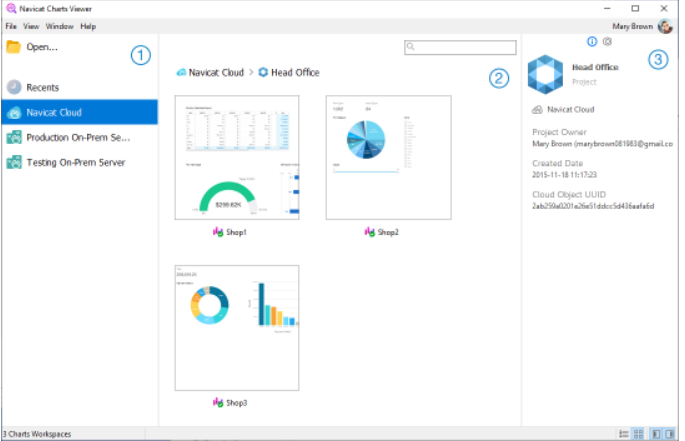Click Head Office icon in breadcrumb
Viewport: 685px width, 441px height.
click(263, 72)
